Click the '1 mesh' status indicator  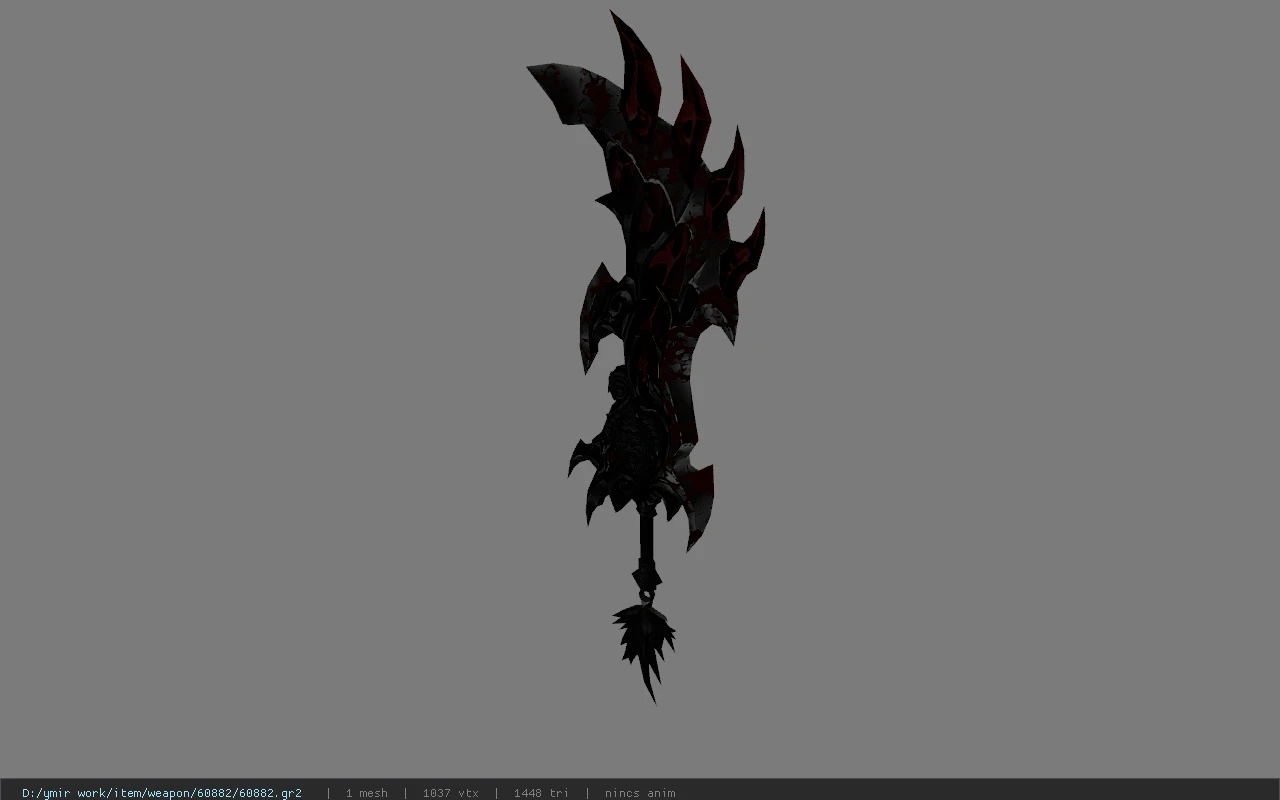367,793
